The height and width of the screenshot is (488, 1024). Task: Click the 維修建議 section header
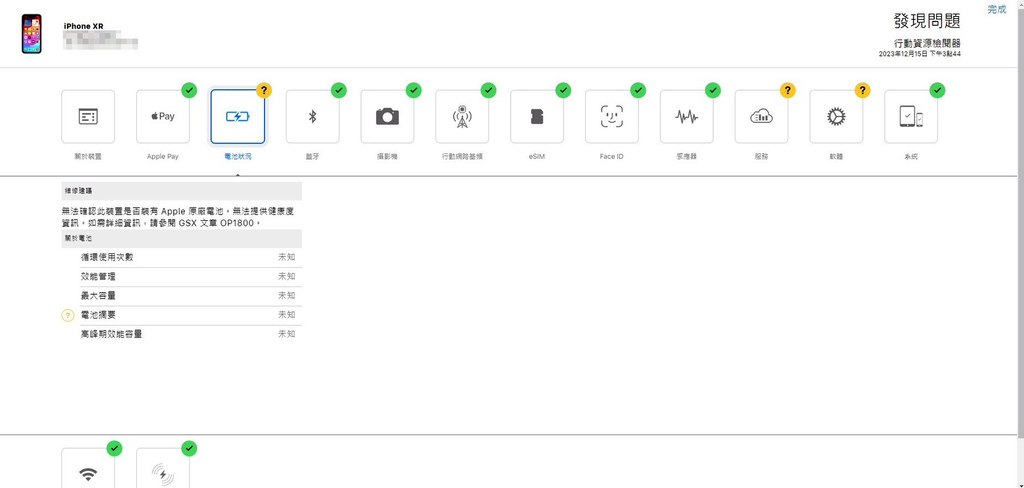click(182, 191)
